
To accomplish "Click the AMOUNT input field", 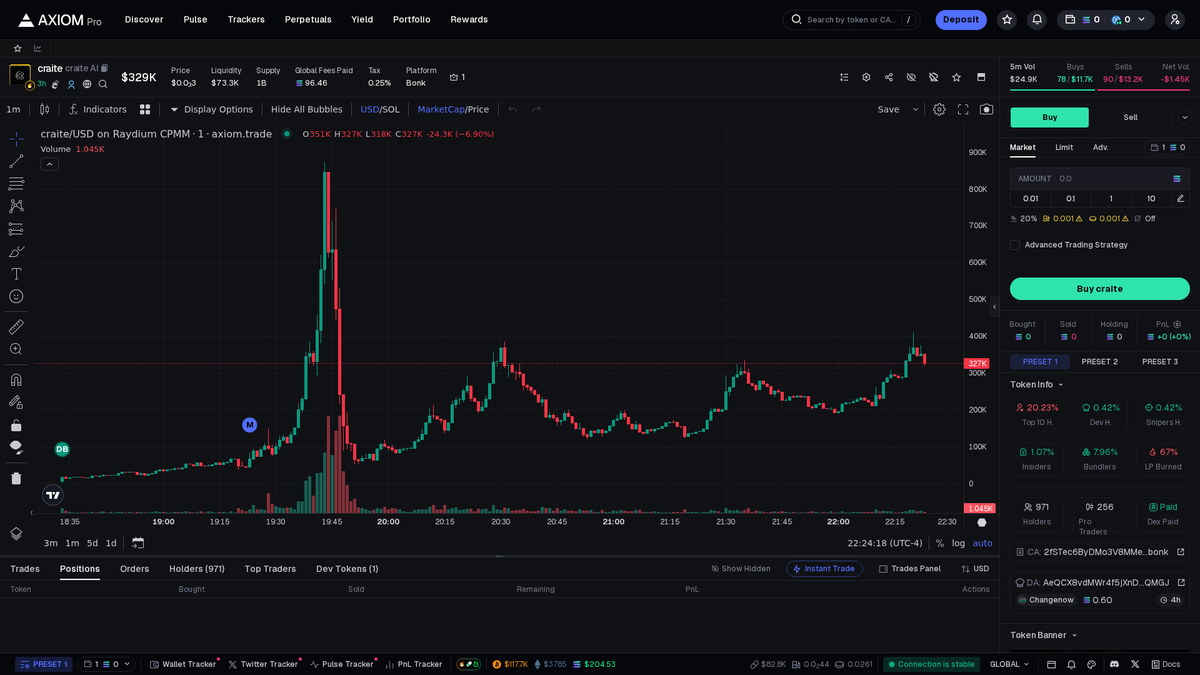I will 1100,178.
